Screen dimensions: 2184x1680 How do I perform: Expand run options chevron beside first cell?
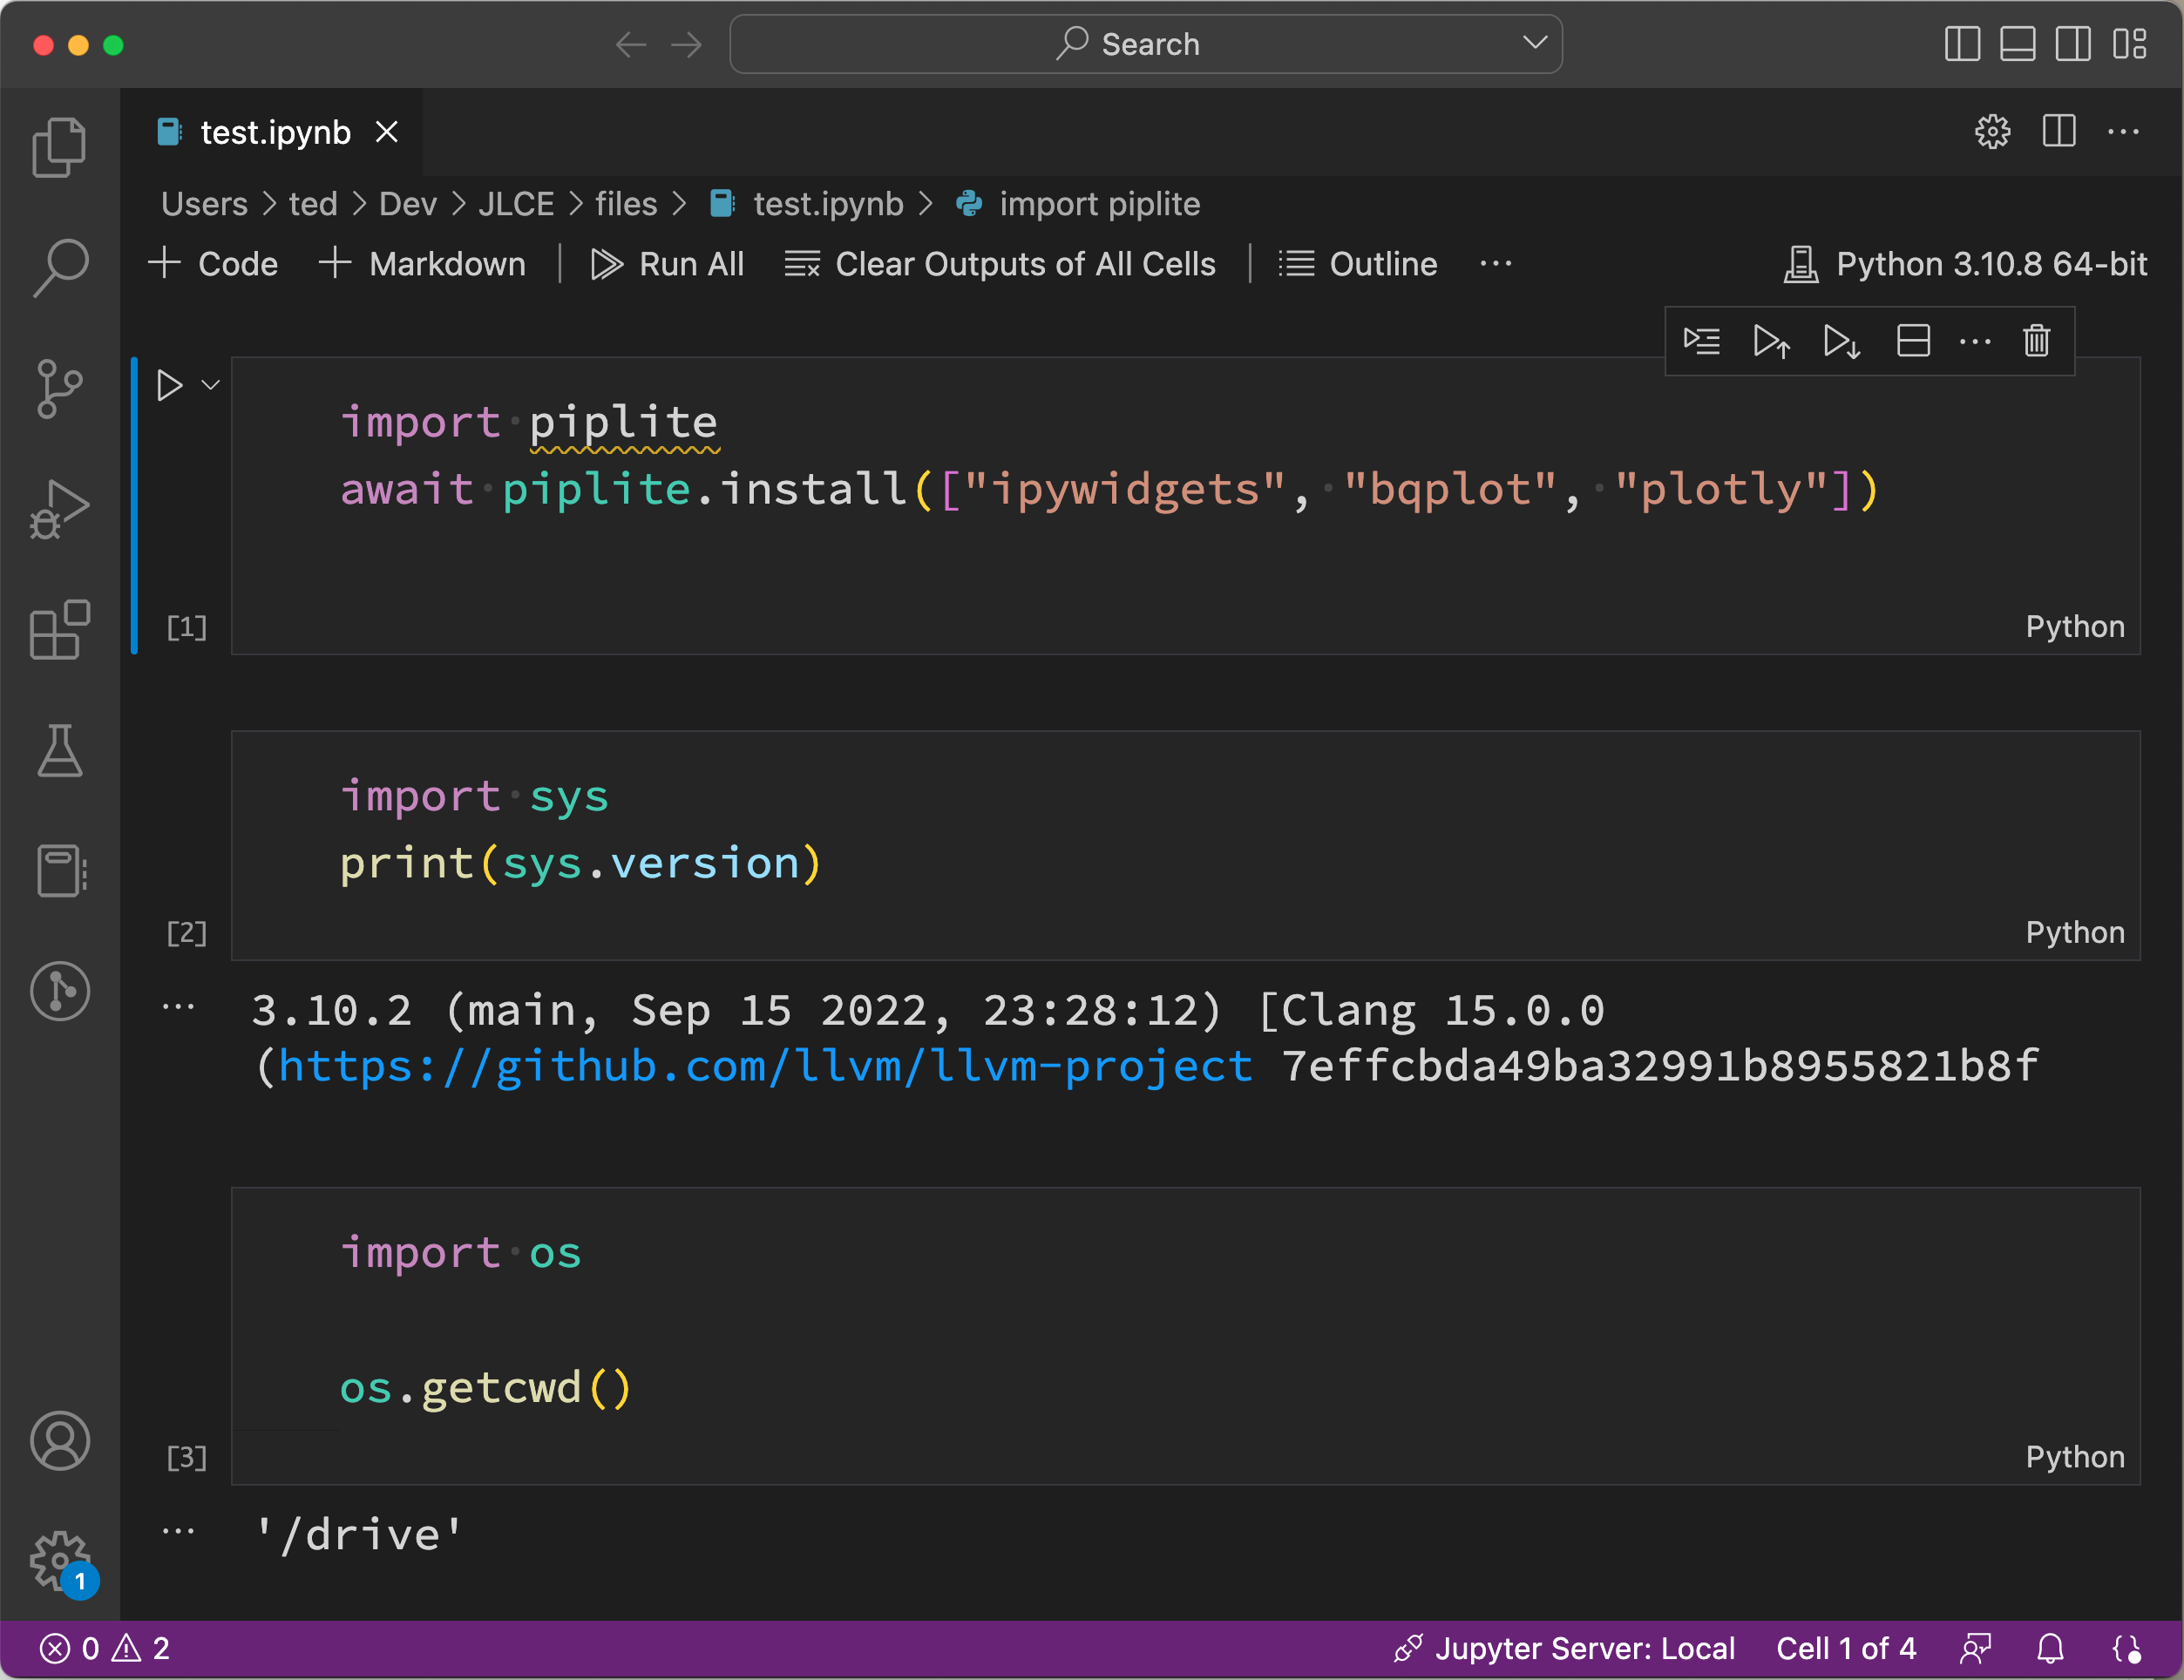tap(210, 385)
